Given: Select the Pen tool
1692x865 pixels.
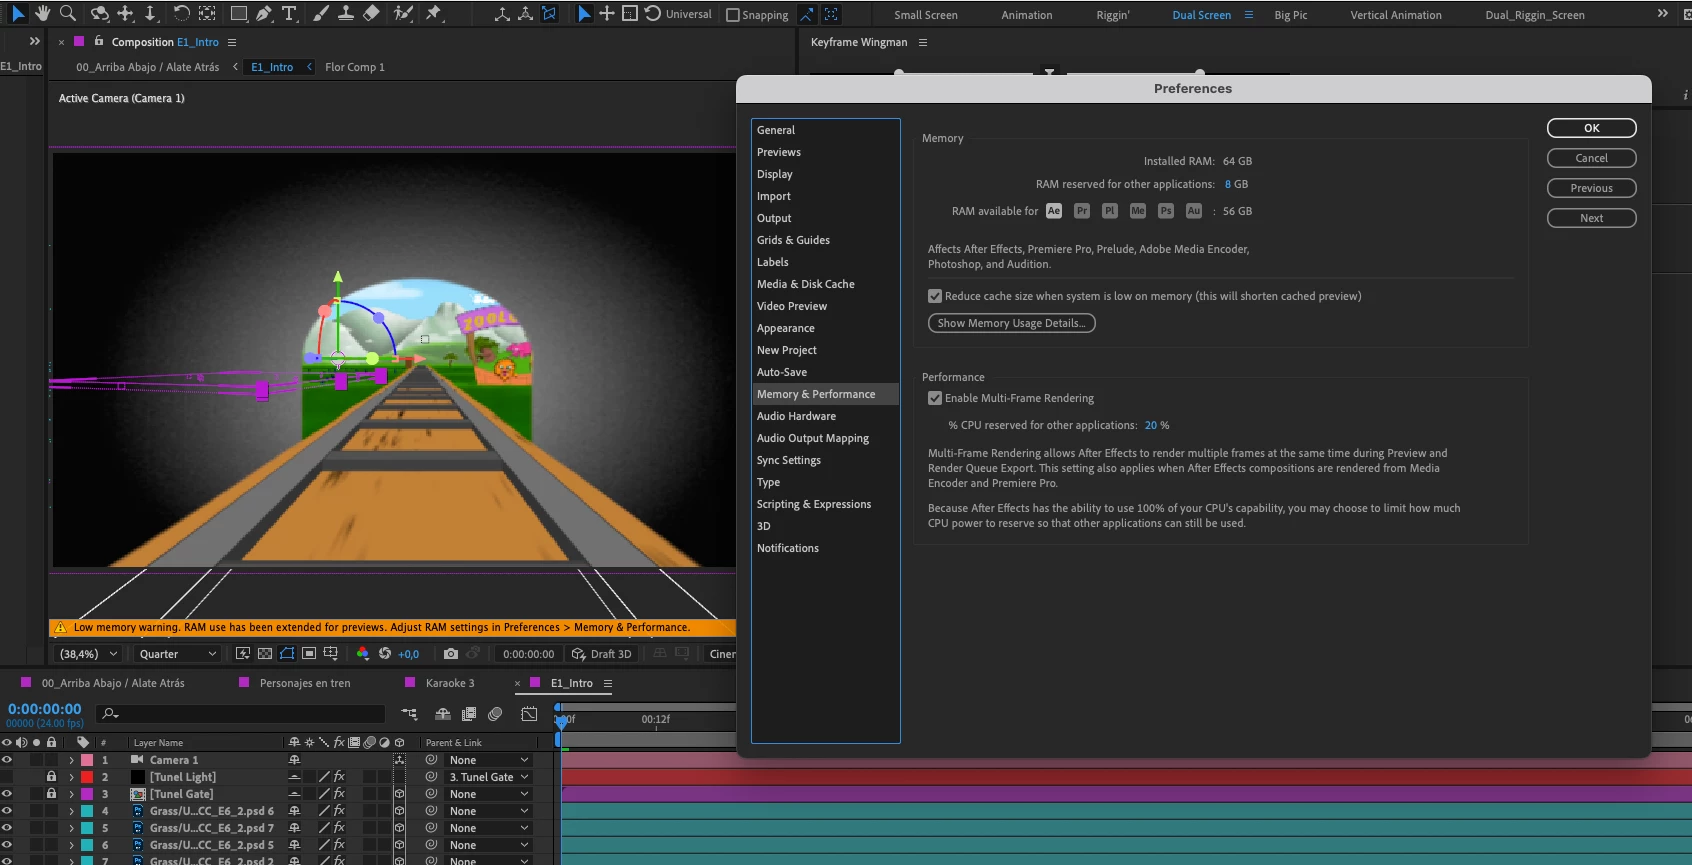Looking at the screenshot, I should [x=264, y=13].
